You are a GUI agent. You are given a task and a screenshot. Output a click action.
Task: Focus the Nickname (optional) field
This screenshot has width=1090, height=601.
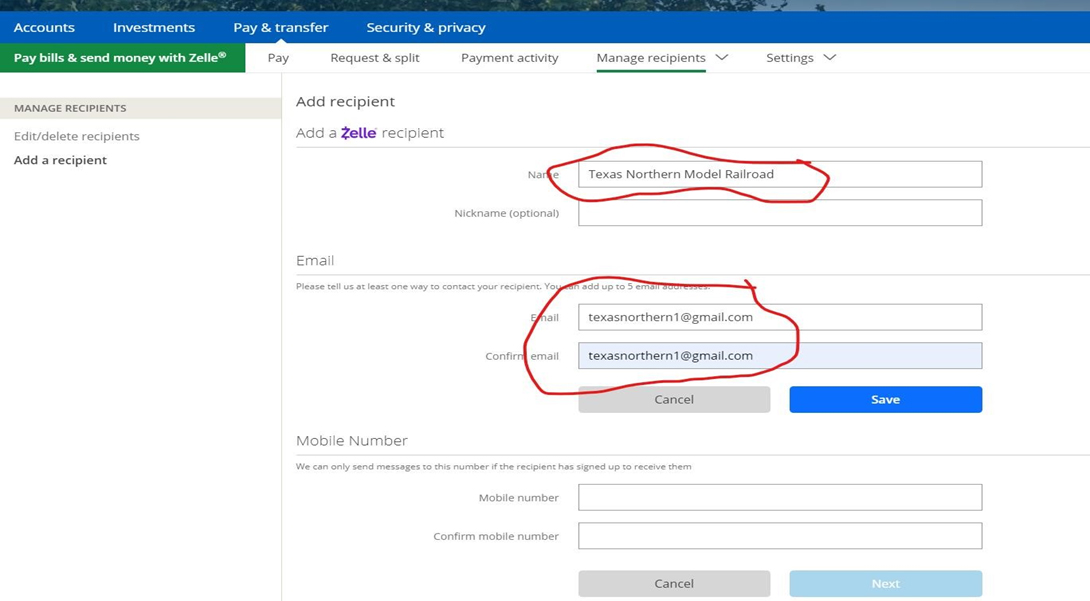(x=780, y=213)
